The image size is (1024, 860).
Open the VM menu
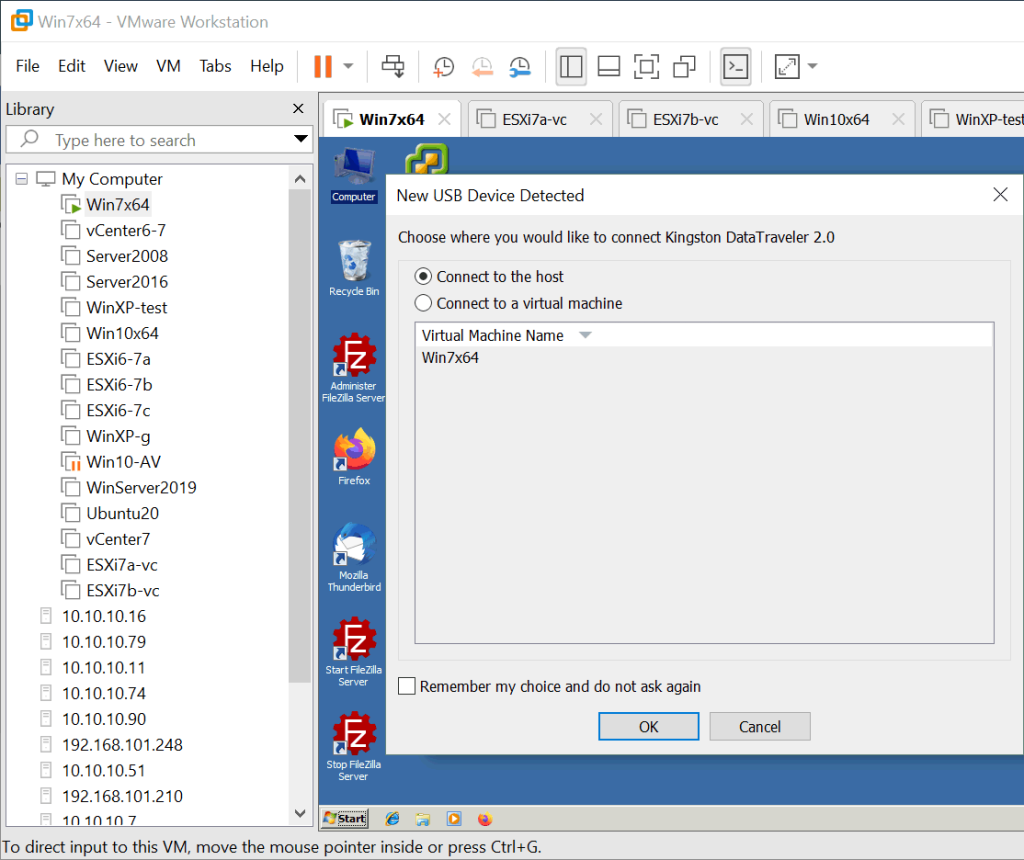(x=168, y=66)
